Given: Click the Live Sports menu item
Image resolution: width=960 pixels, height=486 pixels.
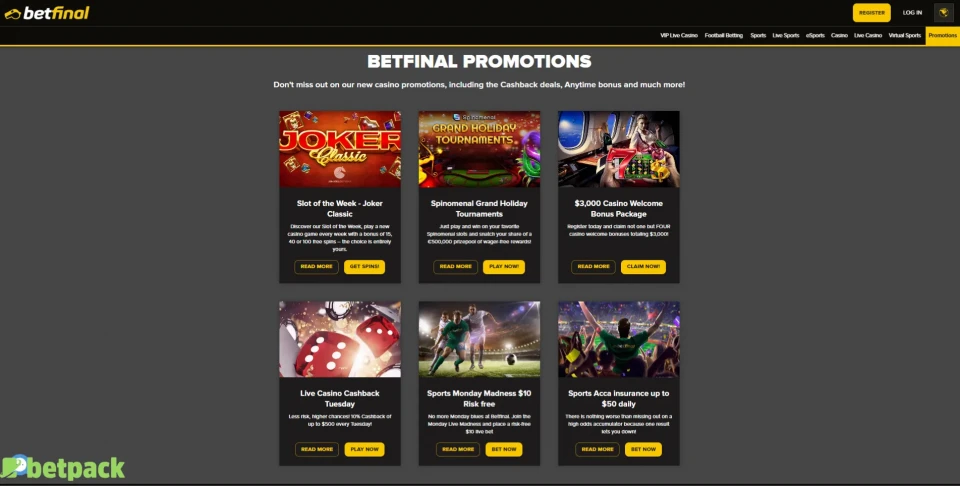Looking at the screenshot, I should point(786,36).
